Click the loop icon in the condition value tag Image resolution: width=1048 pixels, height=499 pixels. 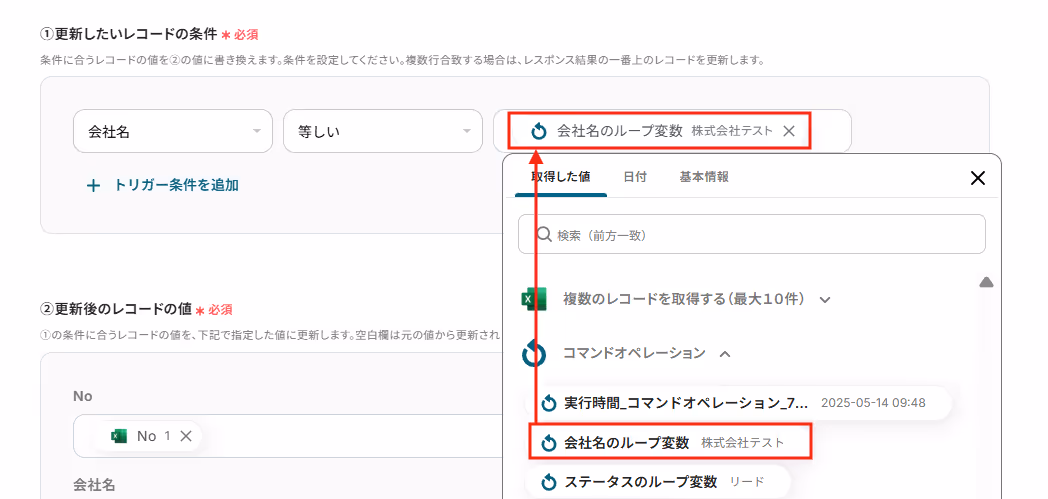[x=539, y=131]
